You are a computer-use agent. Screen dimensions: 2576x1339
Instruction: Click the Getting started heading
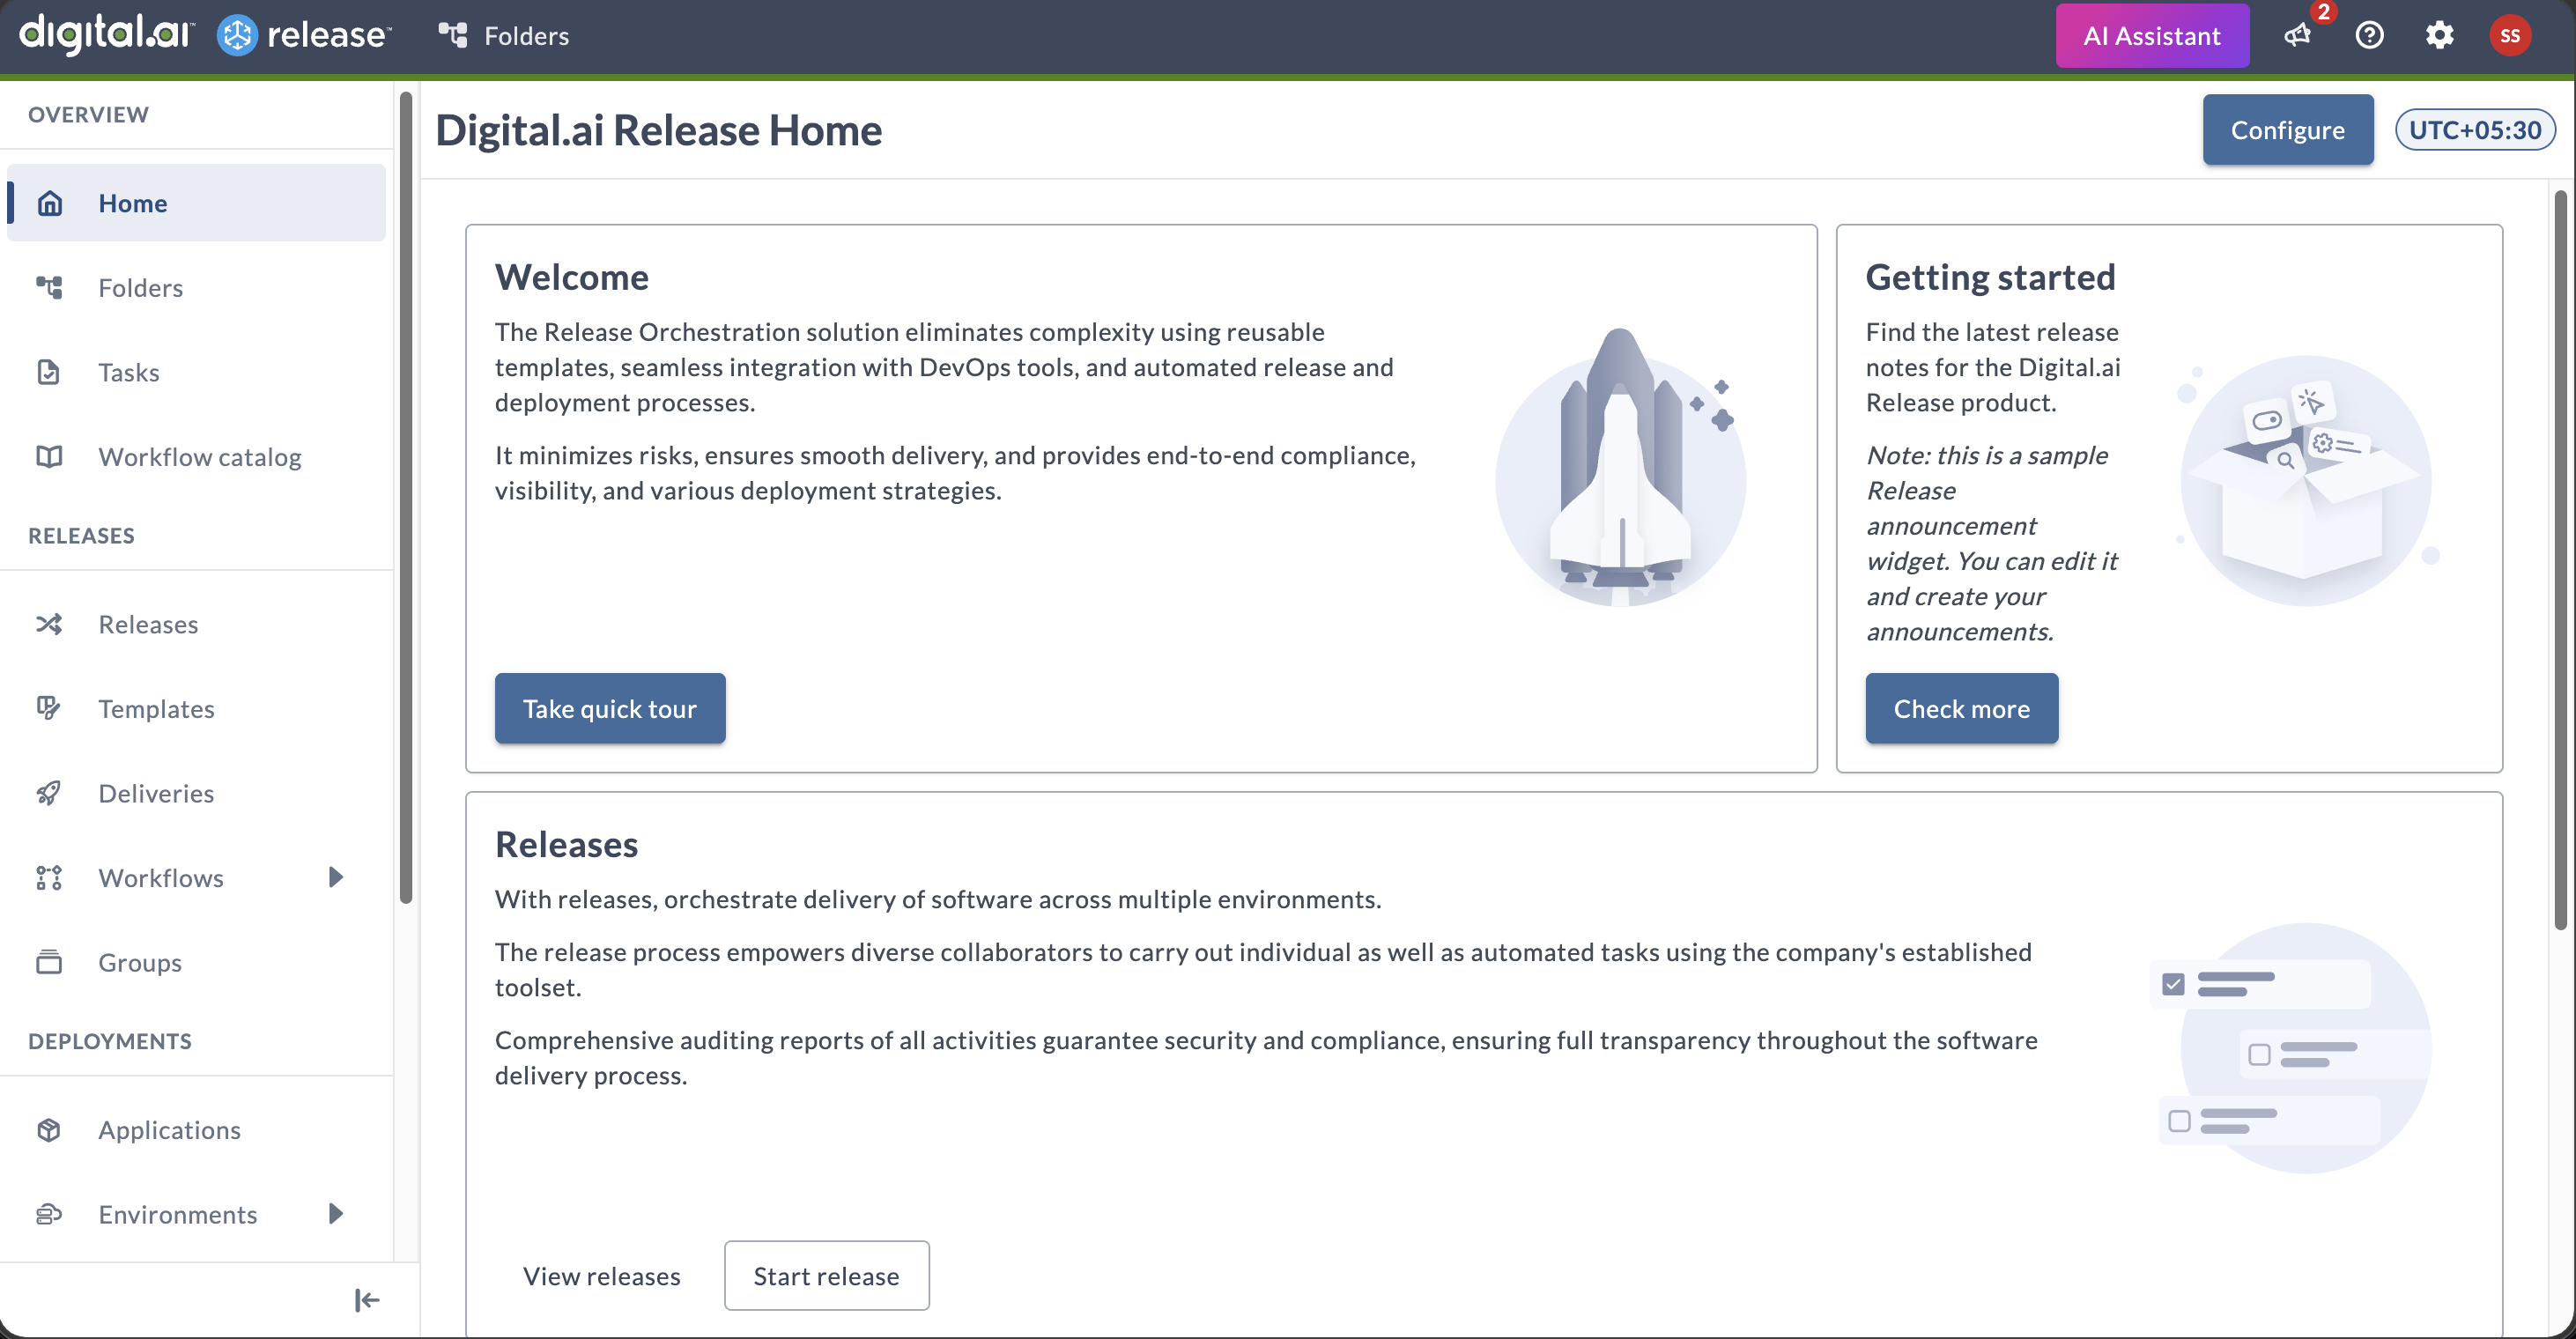[1991, 277]
